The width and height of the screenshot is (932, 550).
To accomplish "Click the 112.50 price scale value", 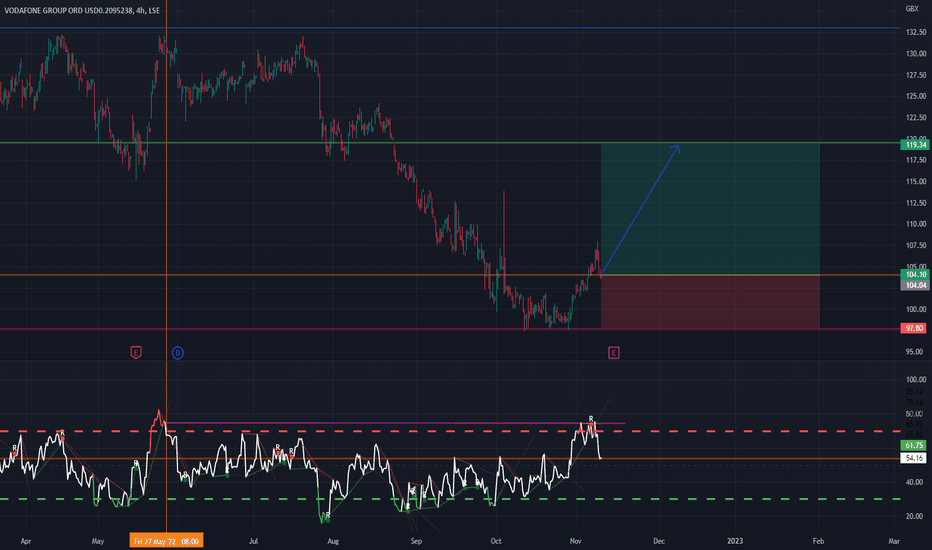I will [916, 203].
